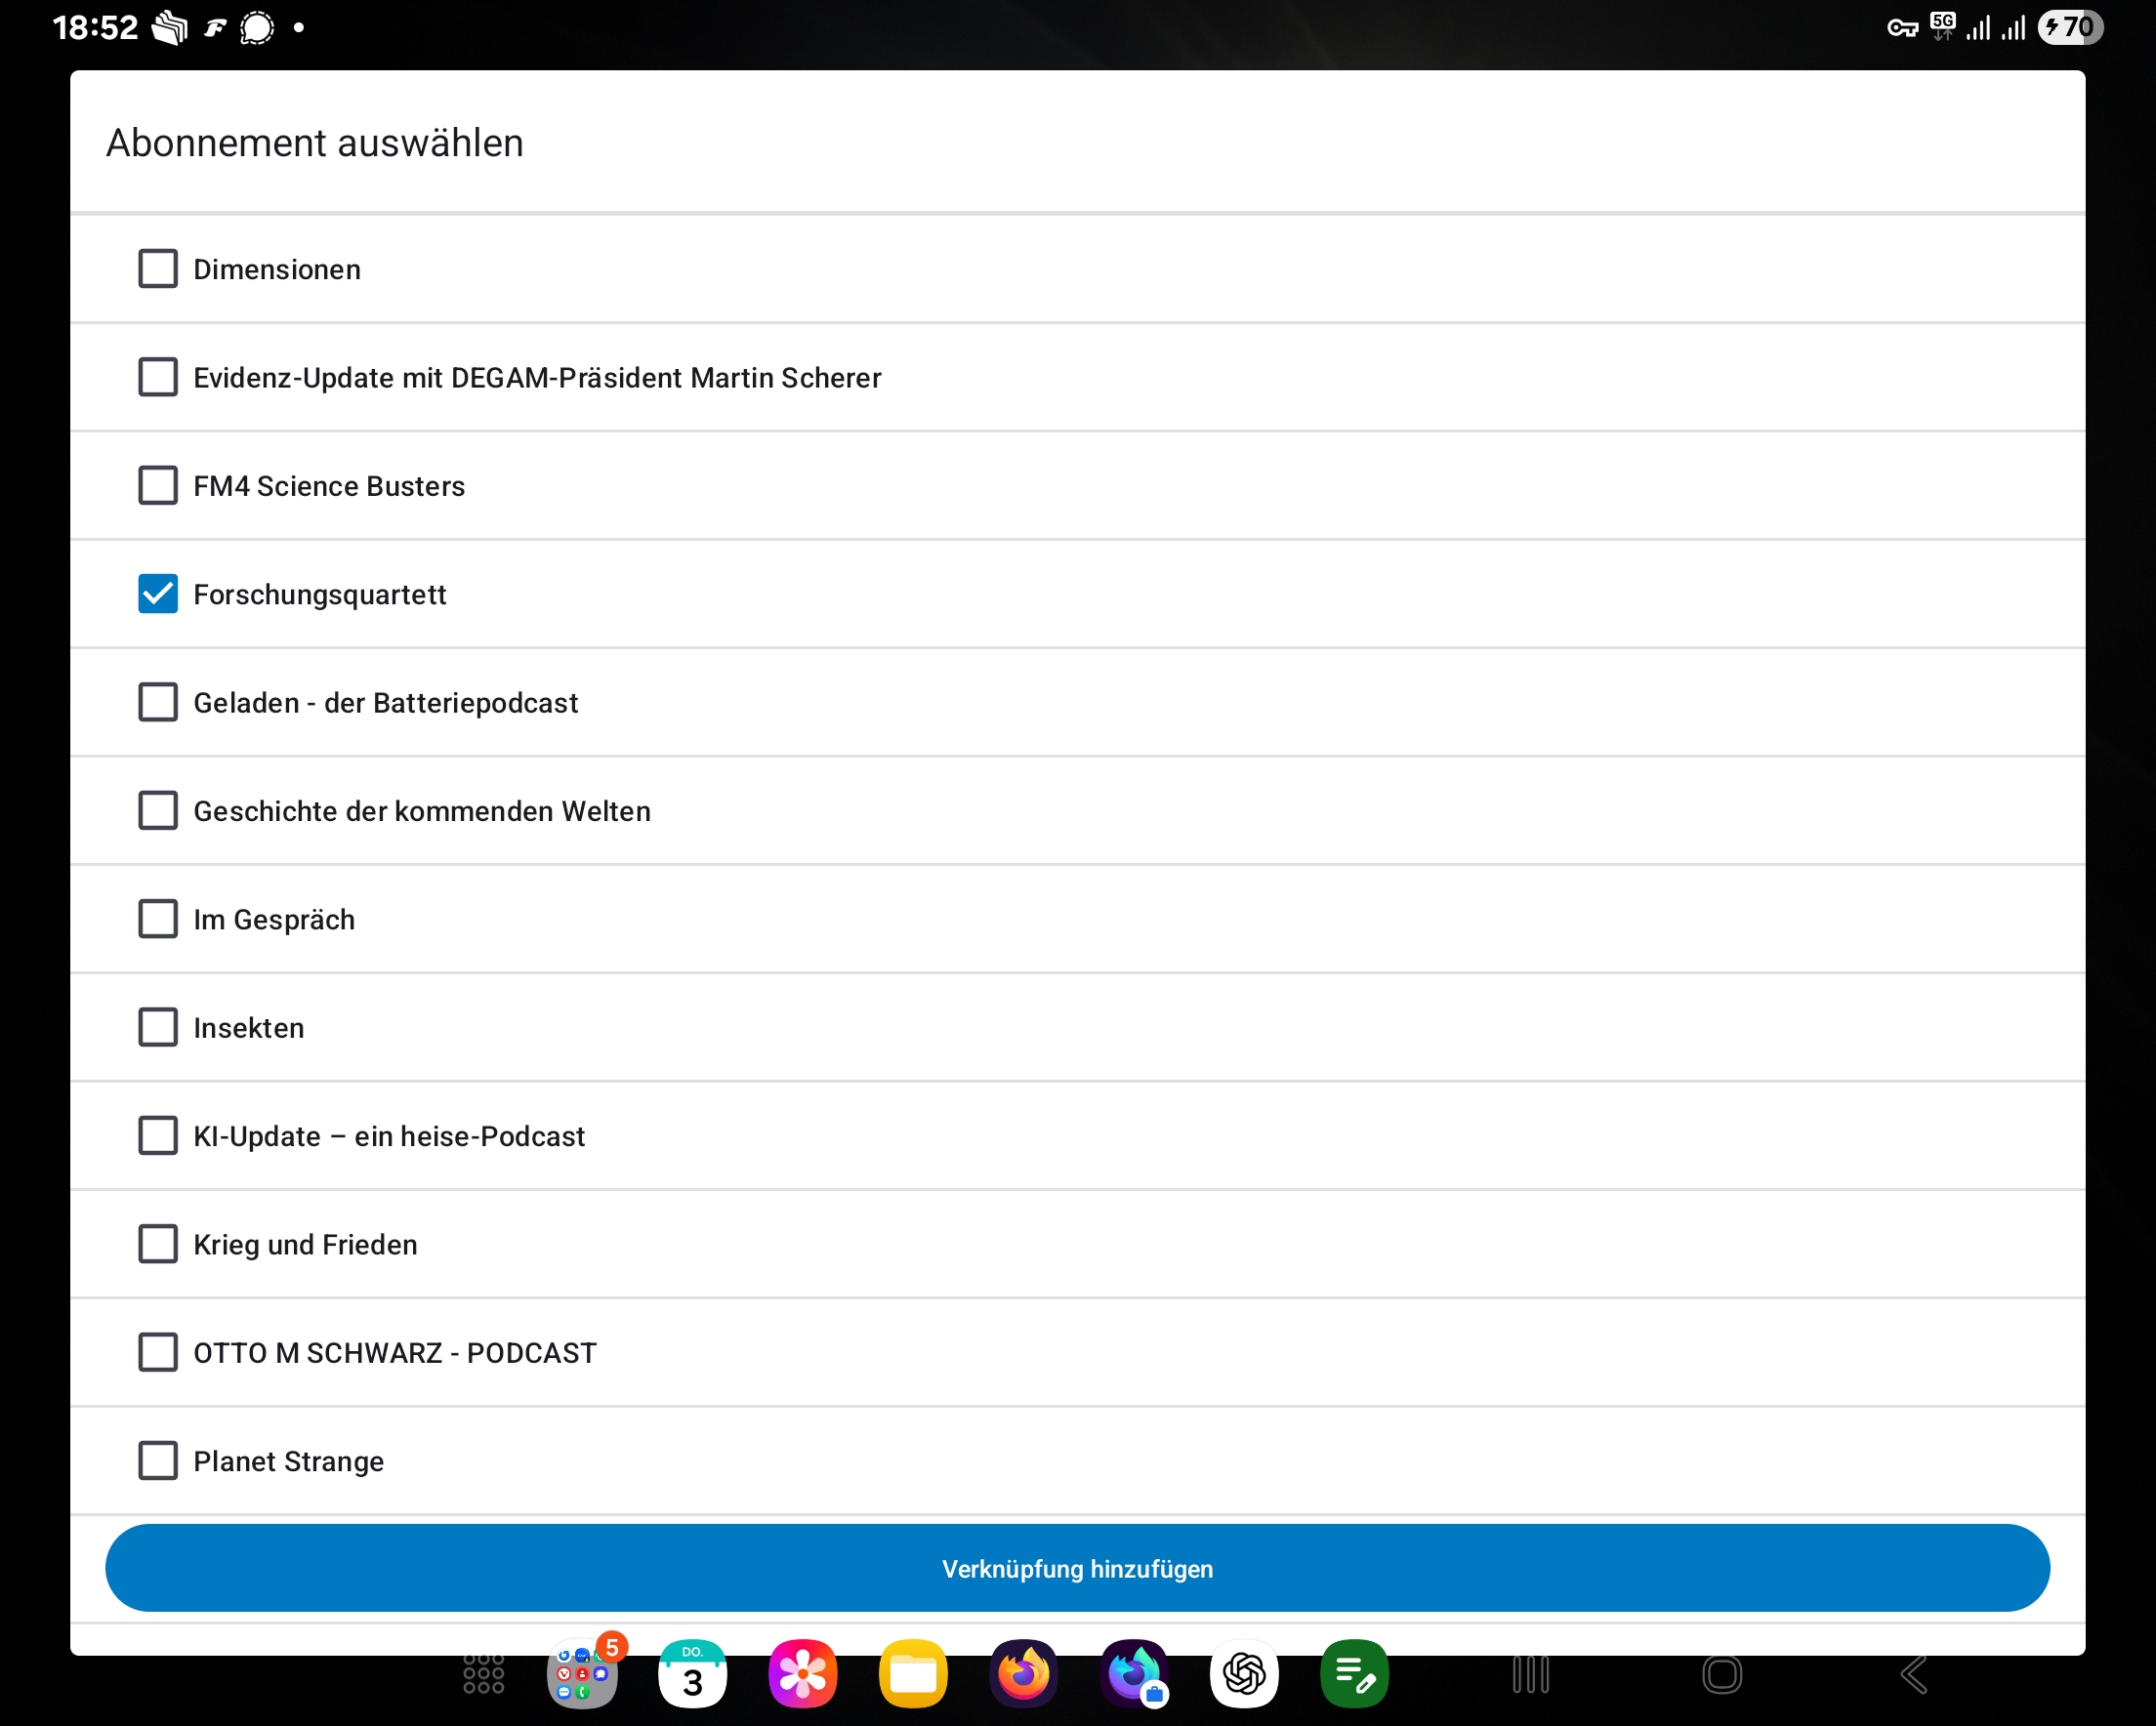Launch the ChatGPT app icon
The width and height of the screenshot is (2156, 1726).
(1244, 1673)
